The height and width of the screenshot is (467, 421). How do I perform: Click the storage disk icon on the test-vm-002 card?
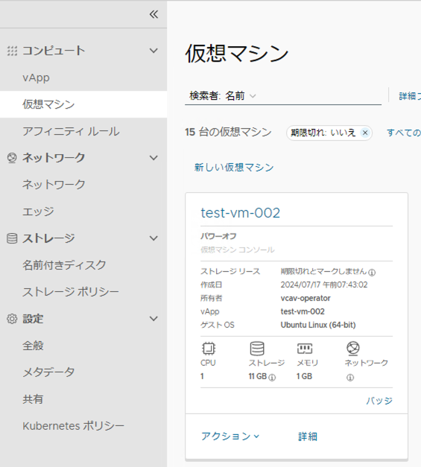tap(257, 349)
